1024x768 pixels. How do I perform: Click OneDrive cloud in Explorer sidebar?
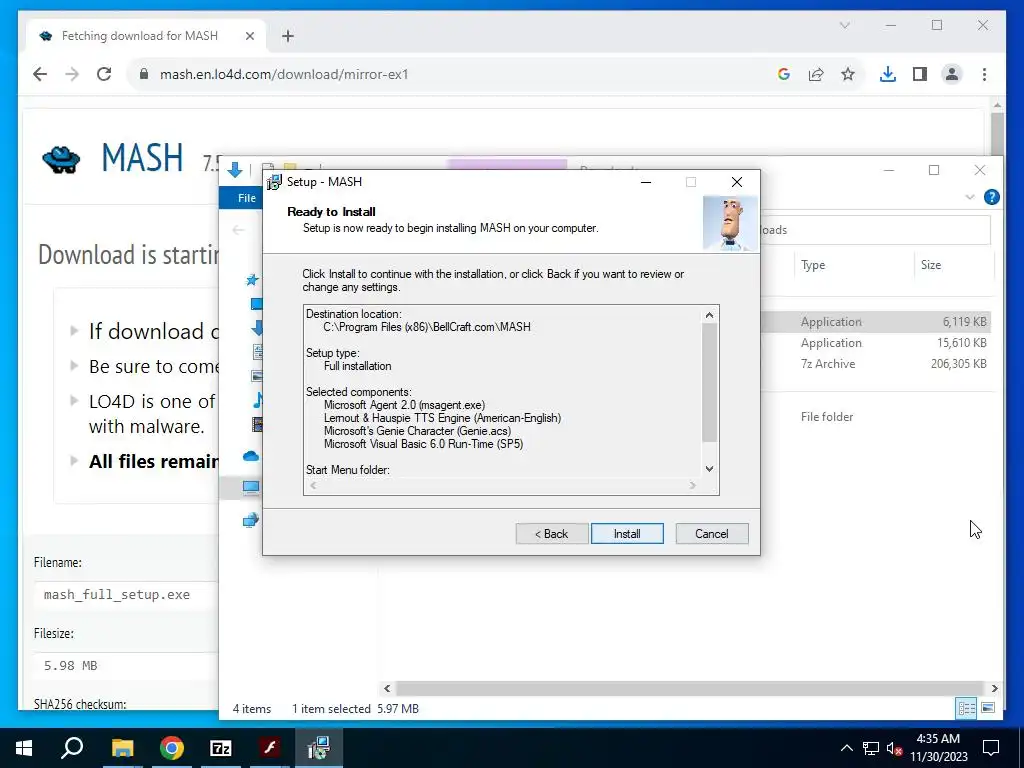(251, 456)
